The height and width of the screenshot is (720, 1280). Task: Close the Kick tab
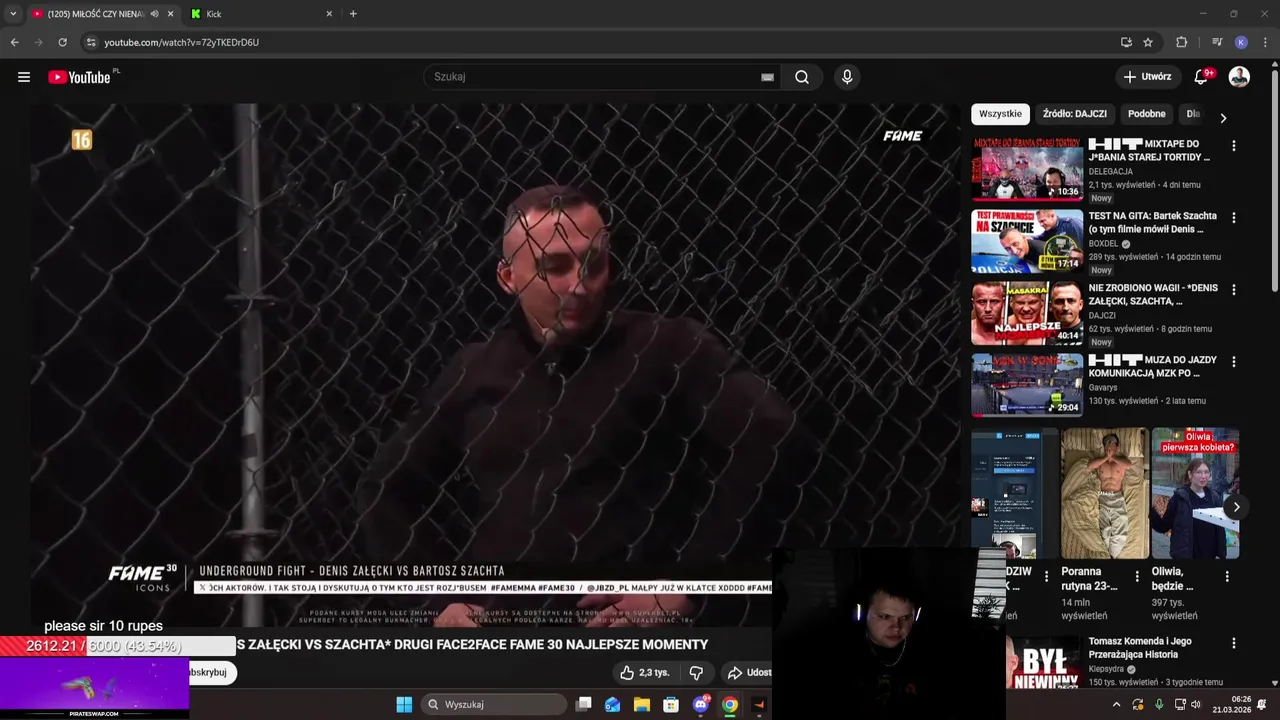(x=329, y=14)
